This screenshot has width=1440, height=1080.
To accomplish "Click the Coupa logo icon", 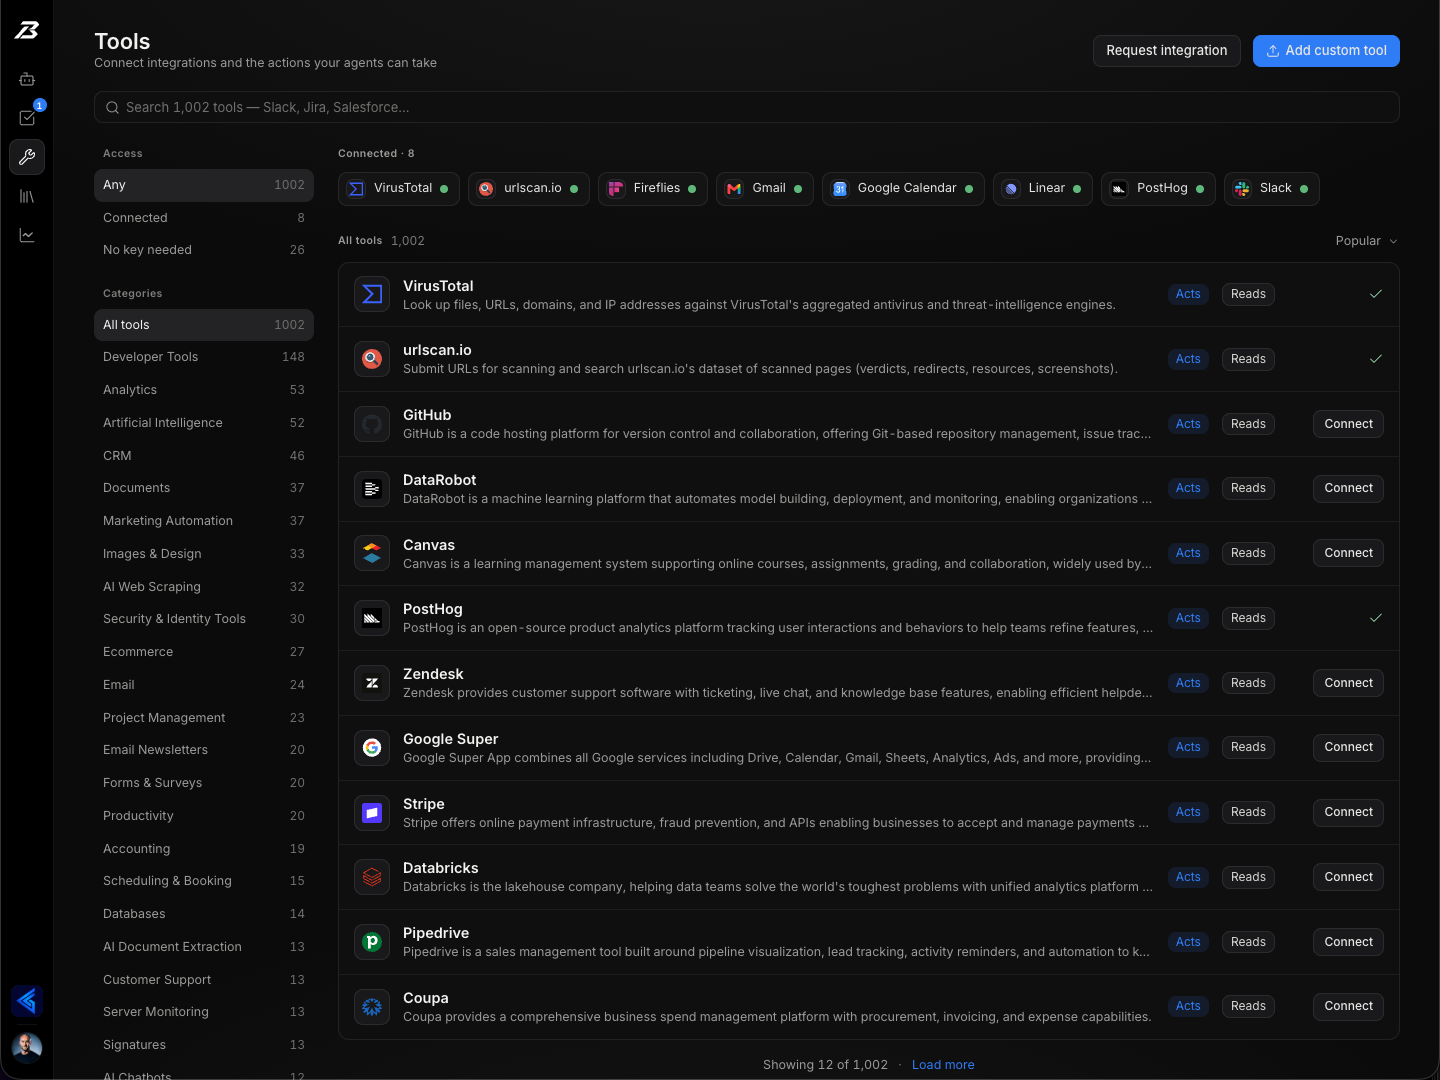I will point(372,1006).
